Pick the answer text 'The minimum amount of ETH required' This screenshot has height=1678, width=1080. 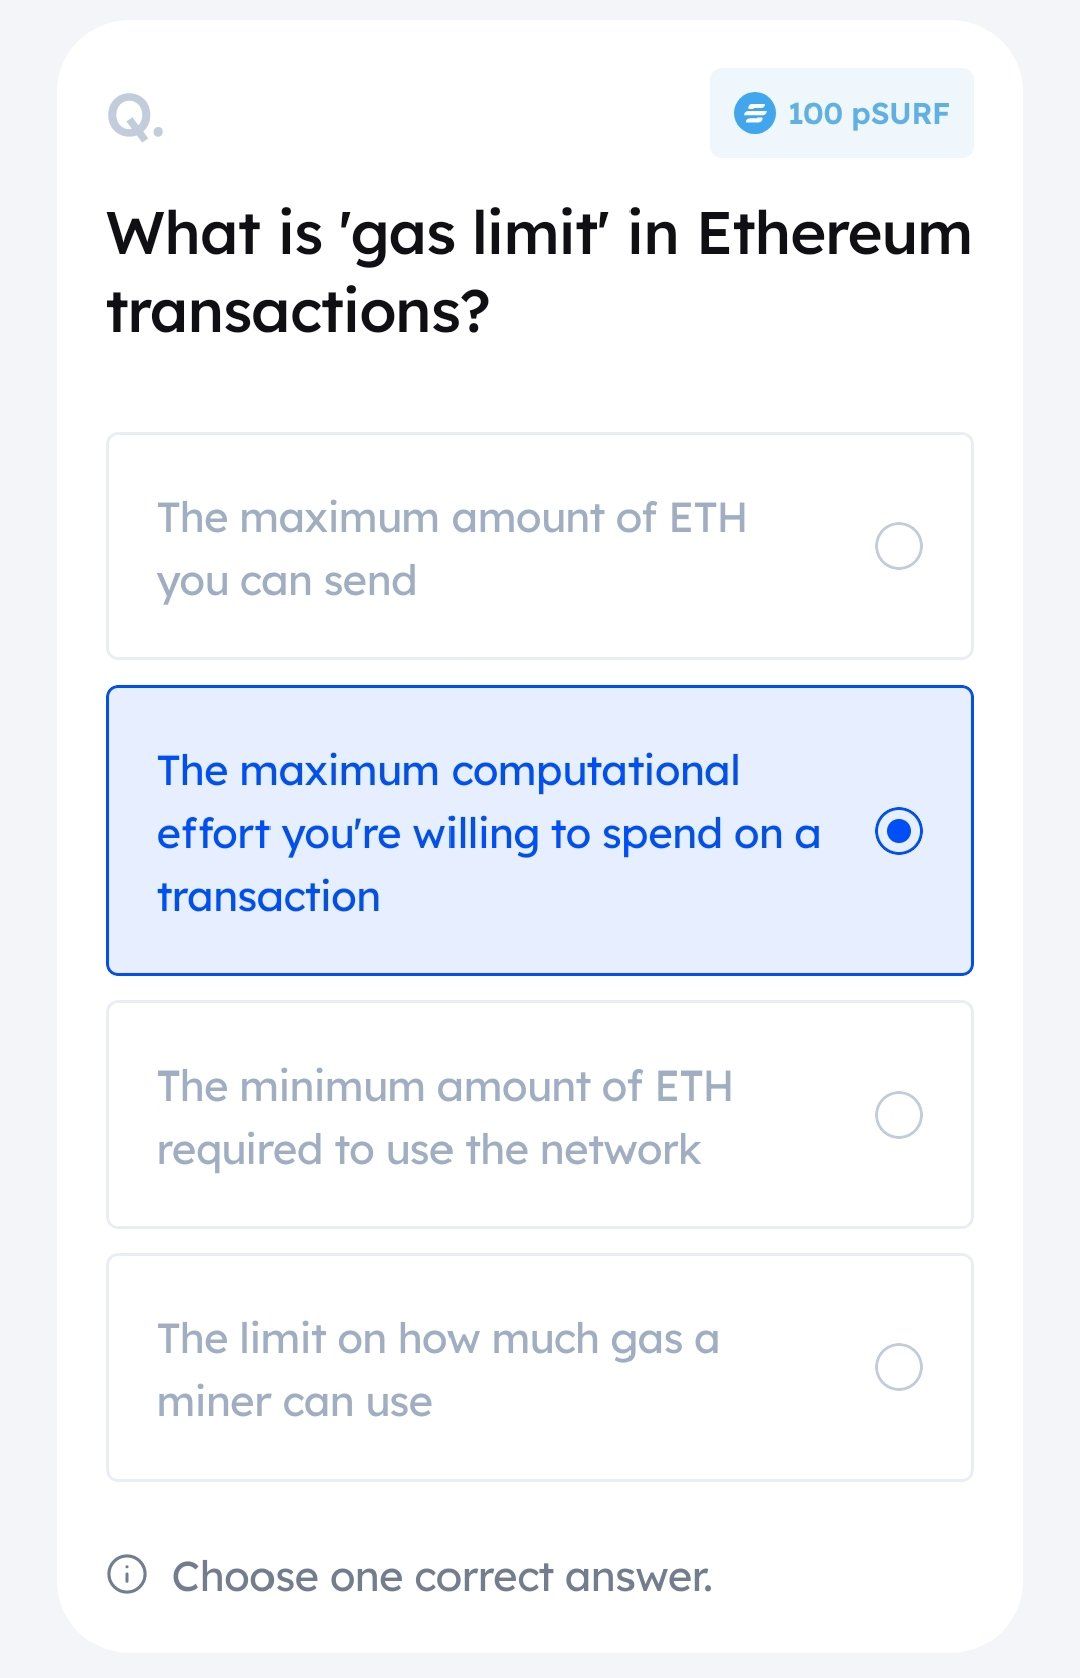445,1117
